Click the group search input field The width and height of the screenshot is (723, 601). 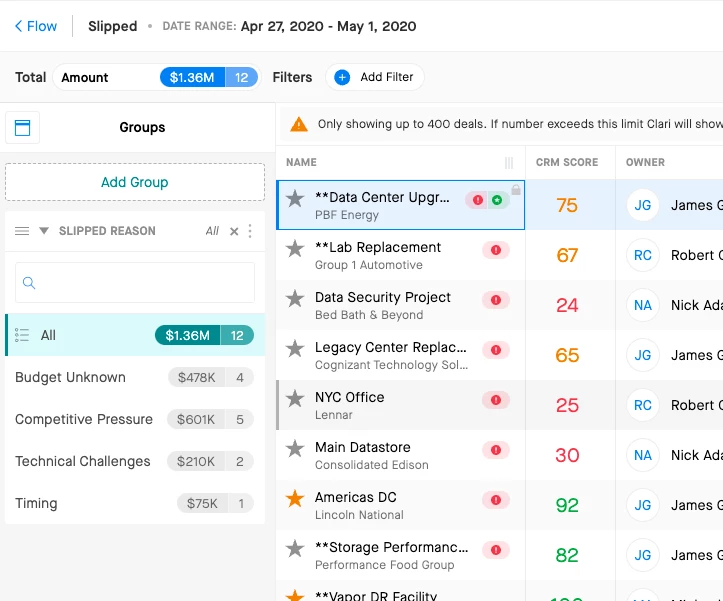tap(135, 283)
